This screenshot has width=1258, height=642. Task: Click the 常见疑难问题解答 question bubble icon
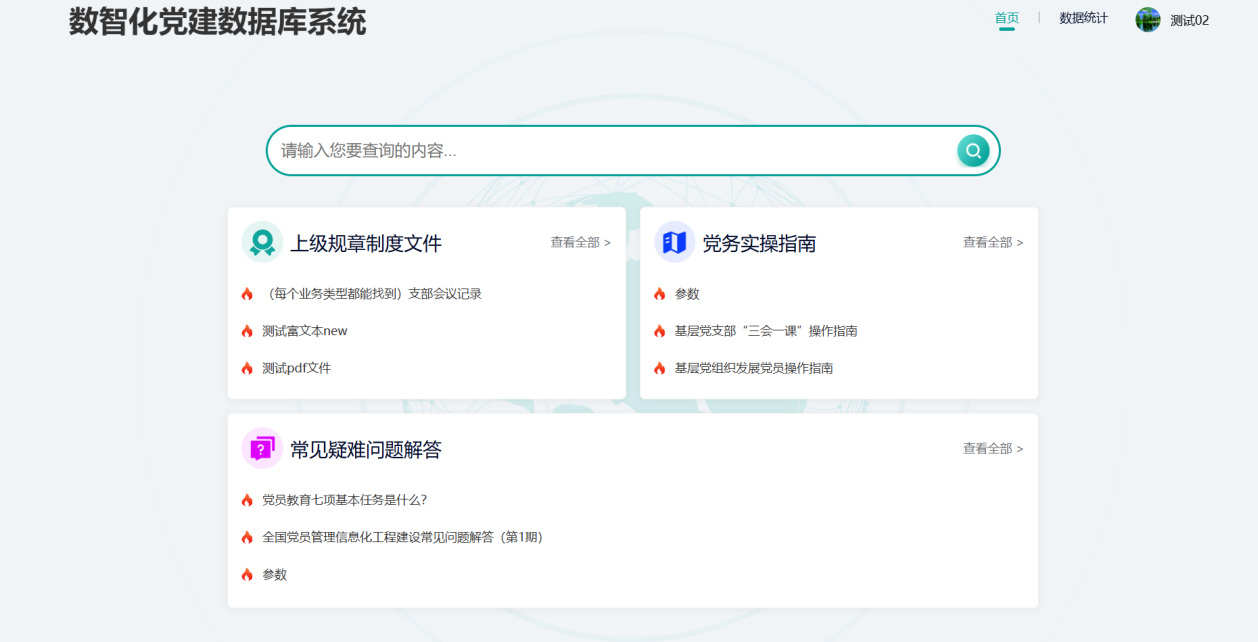[x=262, y=448]
